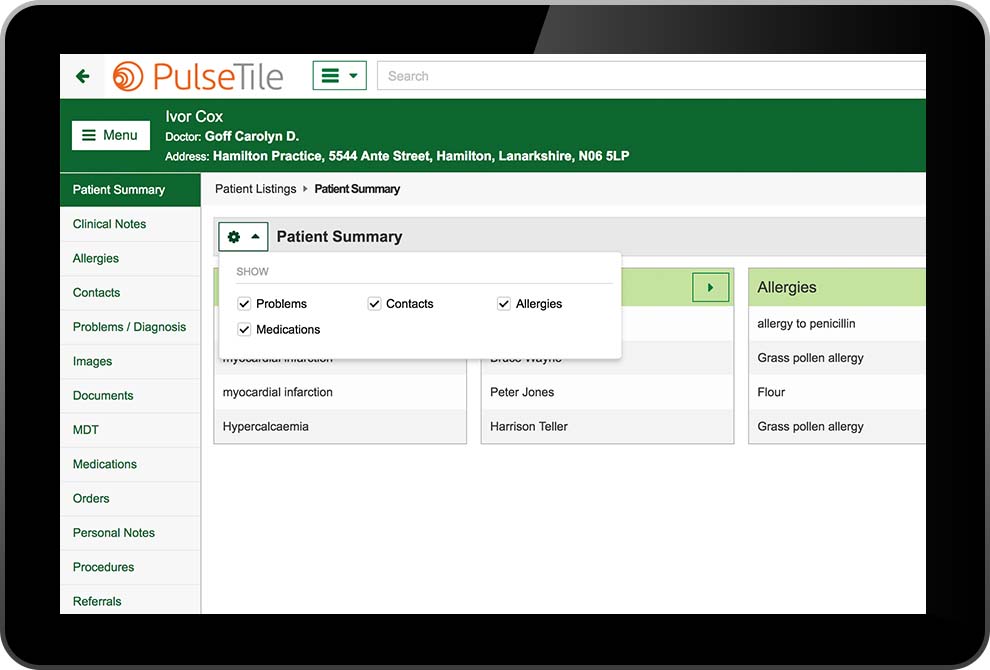Image resolution: width=990 pixels, height=670 pixels.
Task: Open Clinical Notes in sidebar
Action: click(x=109, y=224)
